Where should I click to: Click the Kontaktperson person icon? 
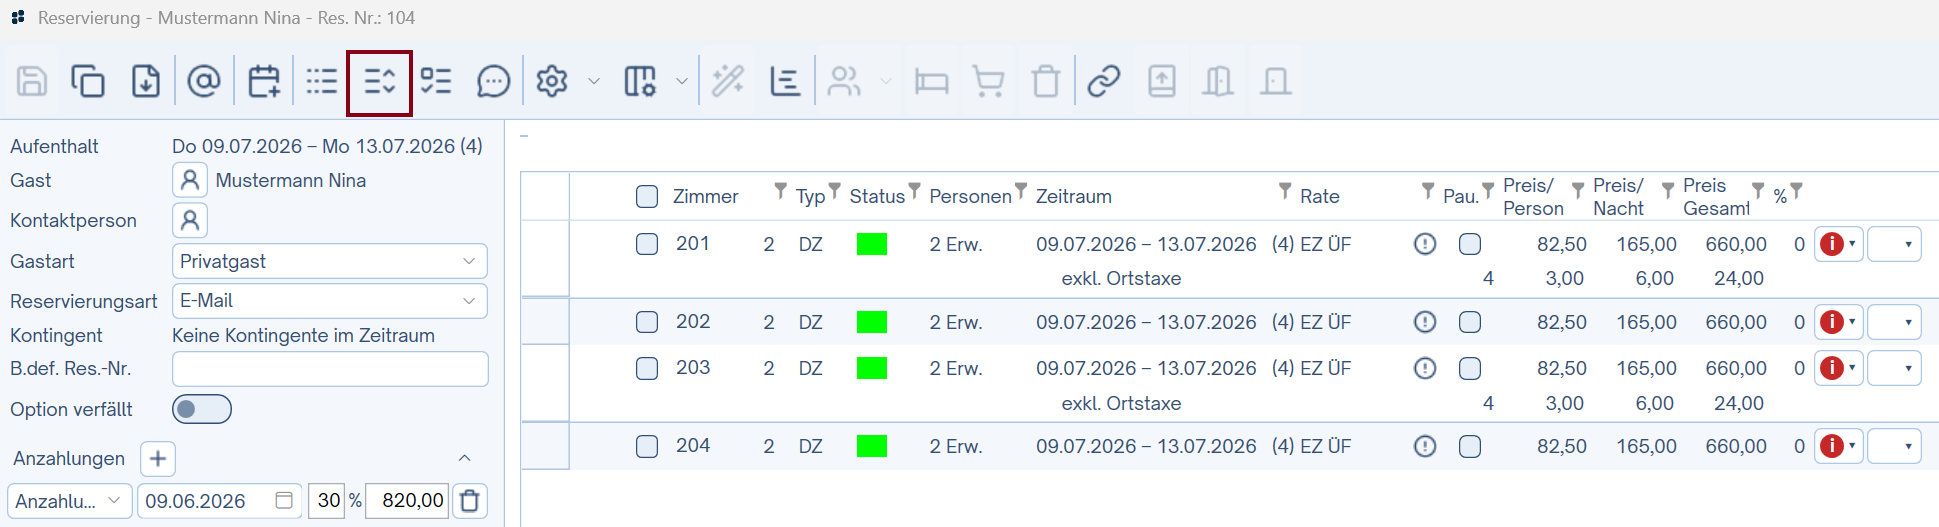[190, 220]
